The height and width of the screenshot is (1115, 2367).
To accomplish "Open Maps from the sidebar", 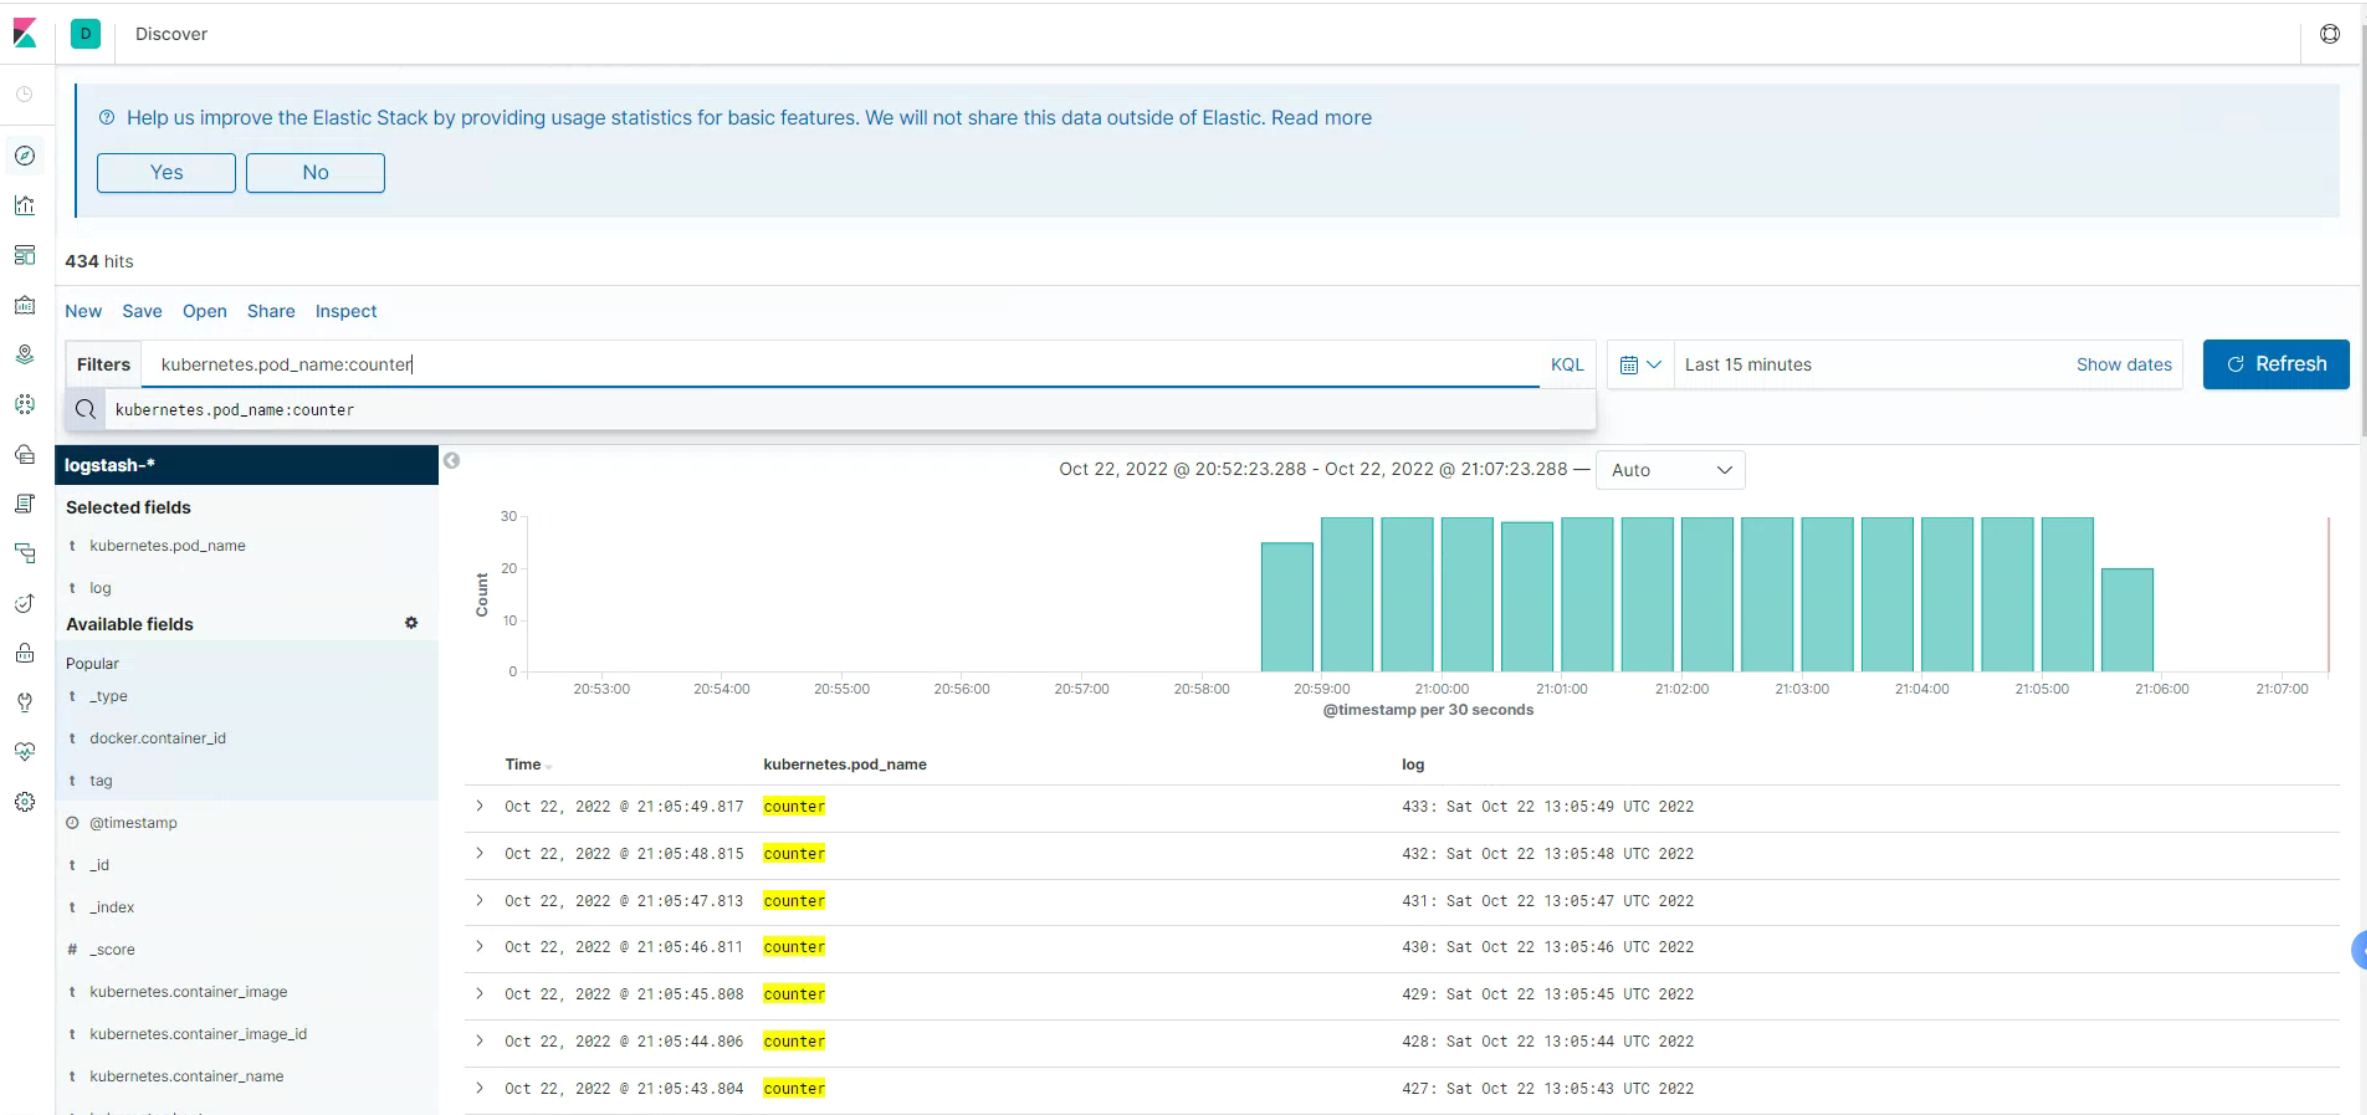I will 25,354.
